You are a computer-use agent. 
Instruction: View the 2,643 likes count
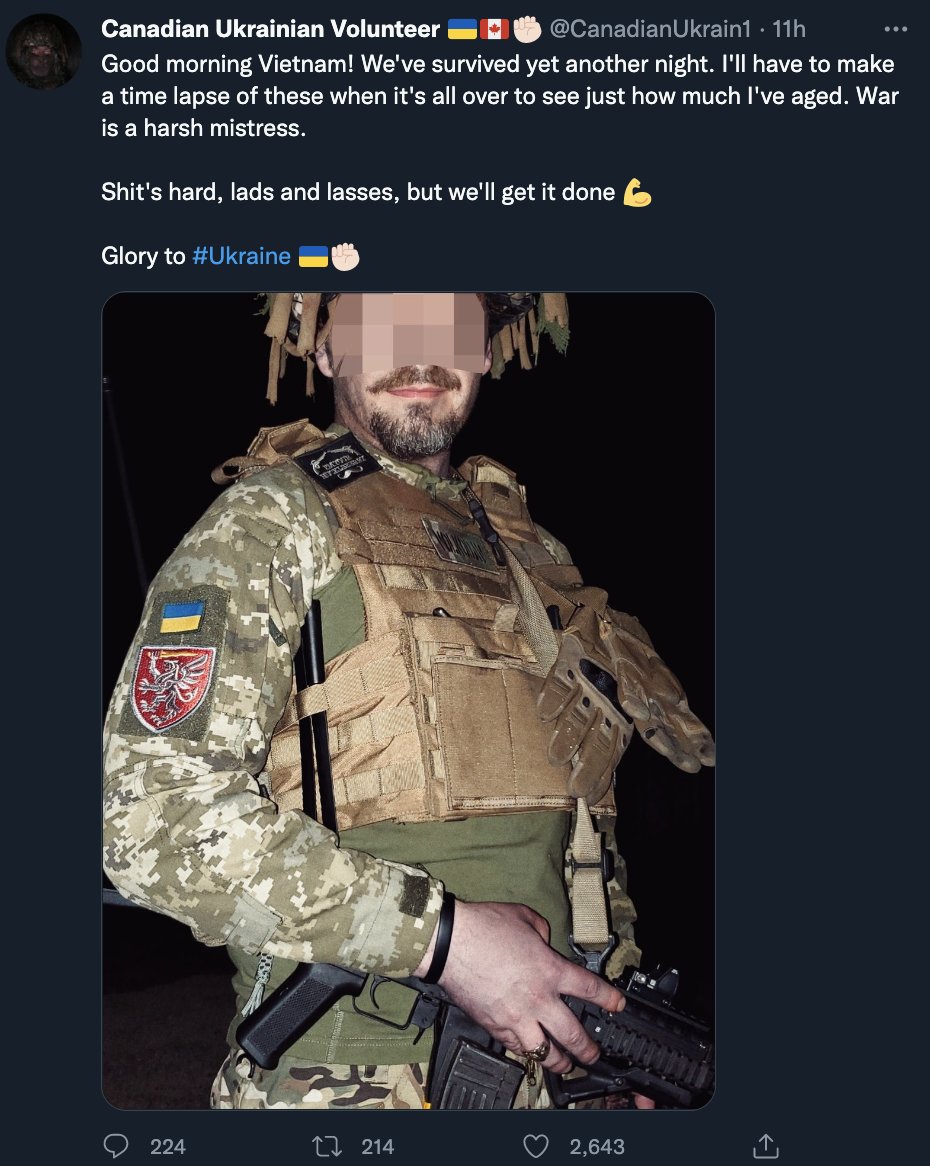tap(597, 1147)
